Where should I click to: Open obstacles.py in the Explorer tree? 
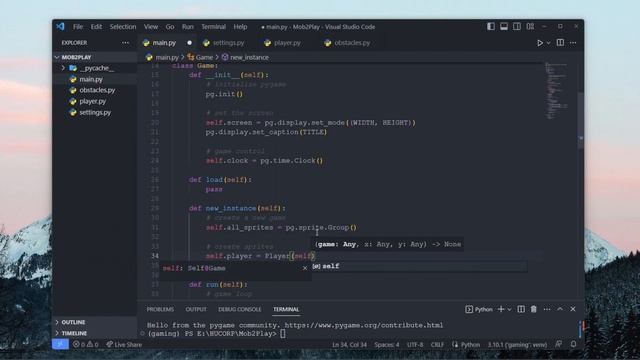coord(95,90)
